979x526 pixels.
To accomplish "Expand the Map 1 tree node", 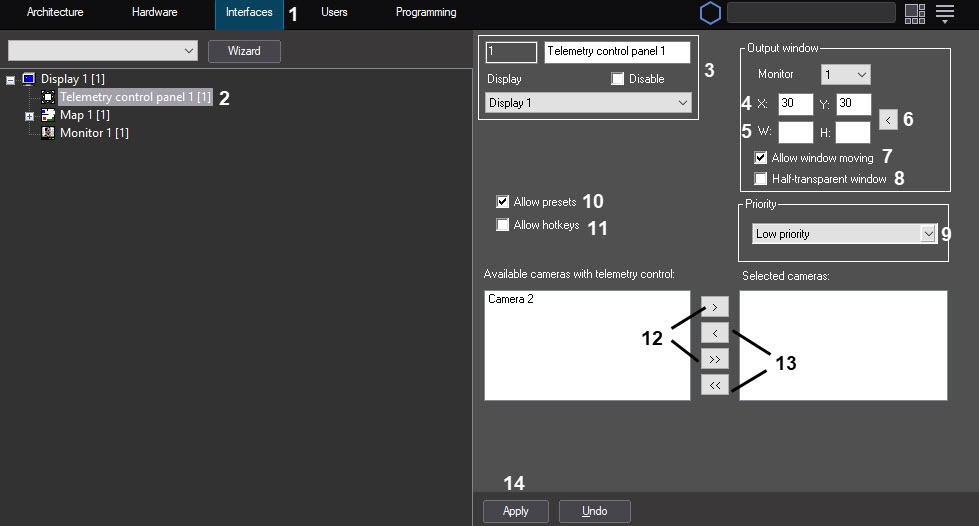I will tap(29, 116).
